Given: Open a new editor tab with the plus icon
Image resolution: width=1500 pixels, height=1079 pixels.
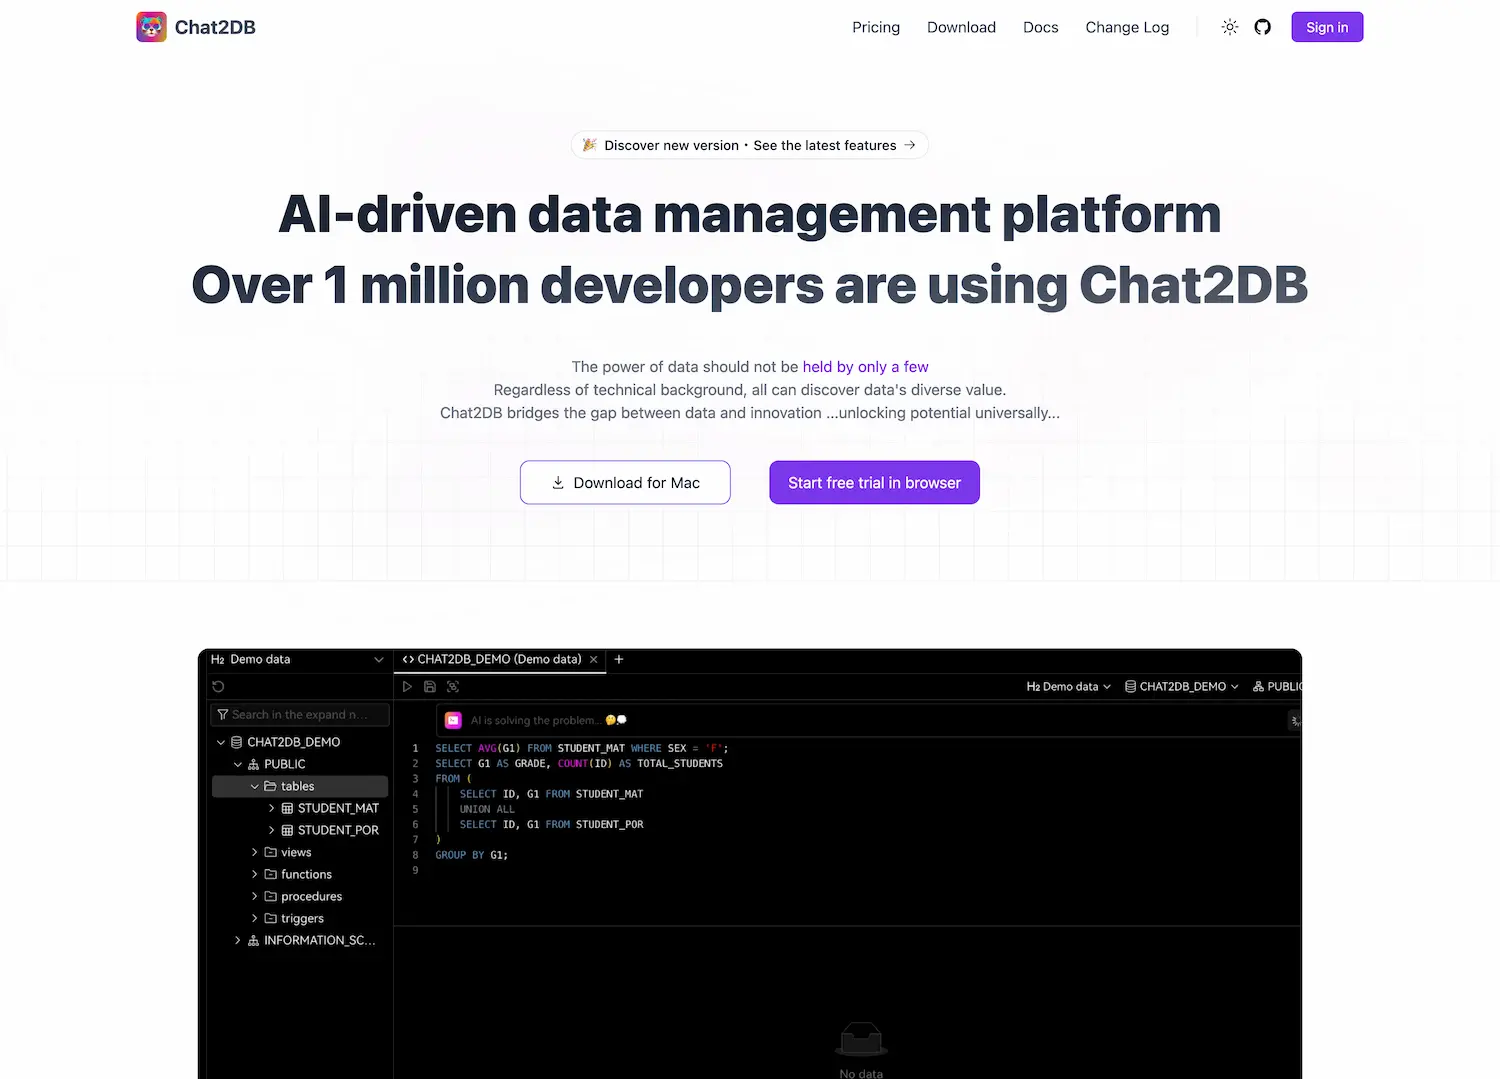Looking at the screenshot, I should (x=618, y=659).
